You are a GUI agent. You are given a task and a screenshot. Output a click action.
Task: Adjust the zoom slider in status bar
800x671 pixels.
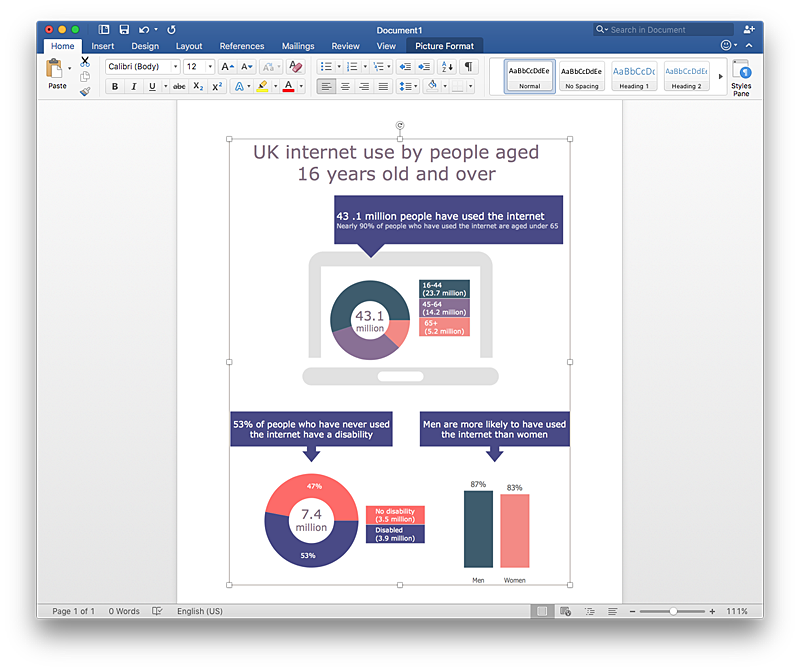[x=673, y=611]
